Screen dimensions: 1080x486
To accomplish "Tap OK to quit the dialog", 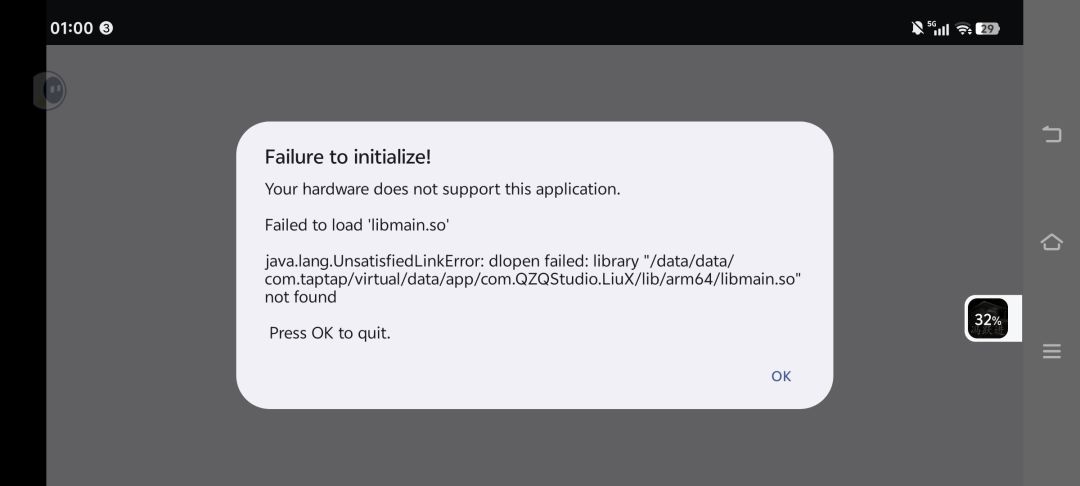I will pyautogui.click(x=781, y=376).
